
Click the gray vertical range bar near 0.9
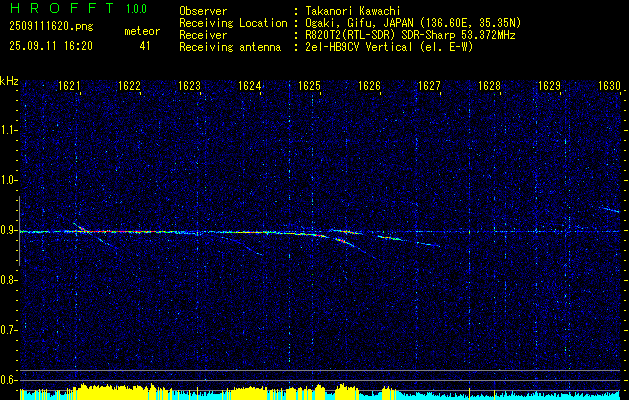click(x=19, y=231)
